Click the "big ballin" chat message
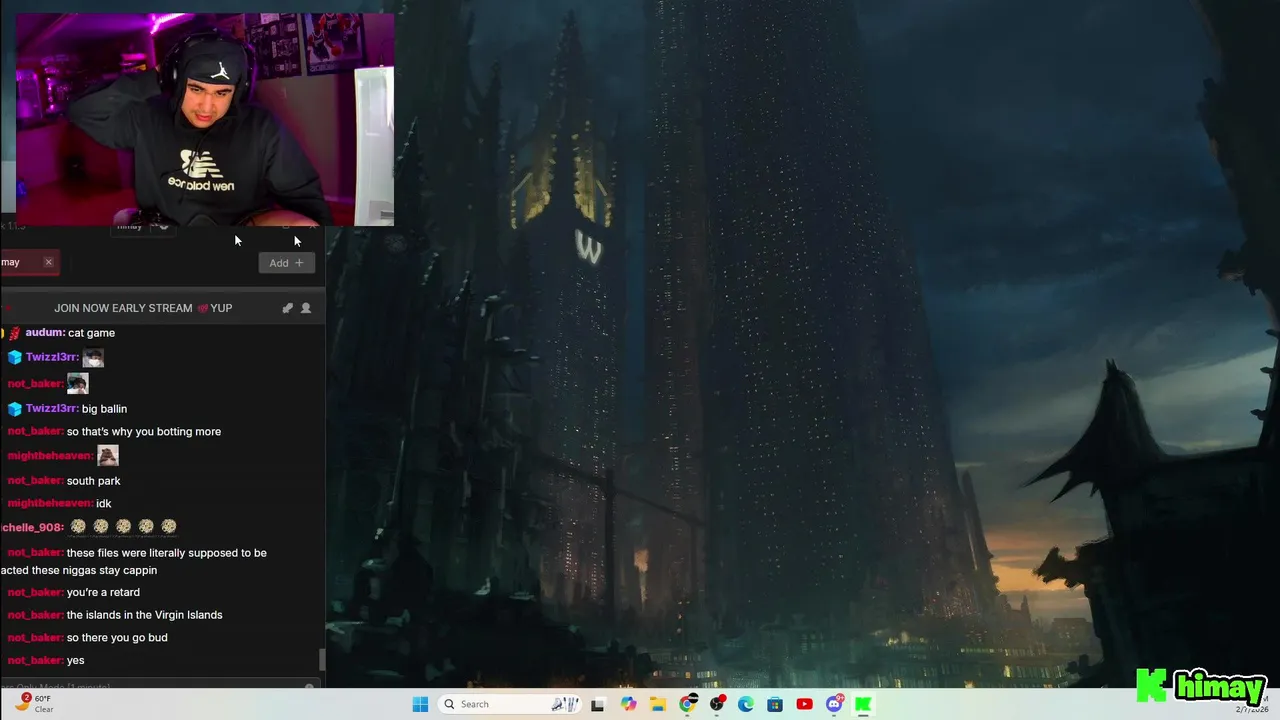Viewport: 1280px width, 720px height. (104, 409)
